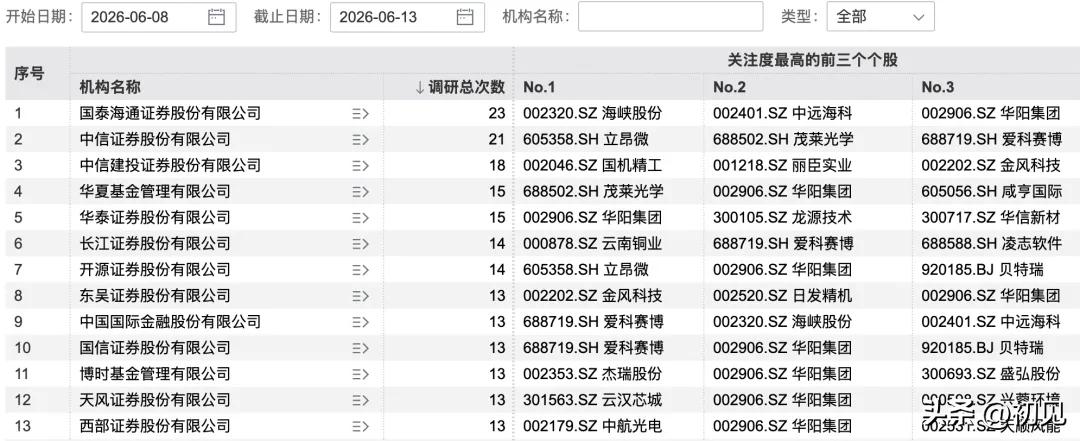1080x441 pixels.
Task: Click the end date field 2026-06-13
Action: tap(407, 17)
